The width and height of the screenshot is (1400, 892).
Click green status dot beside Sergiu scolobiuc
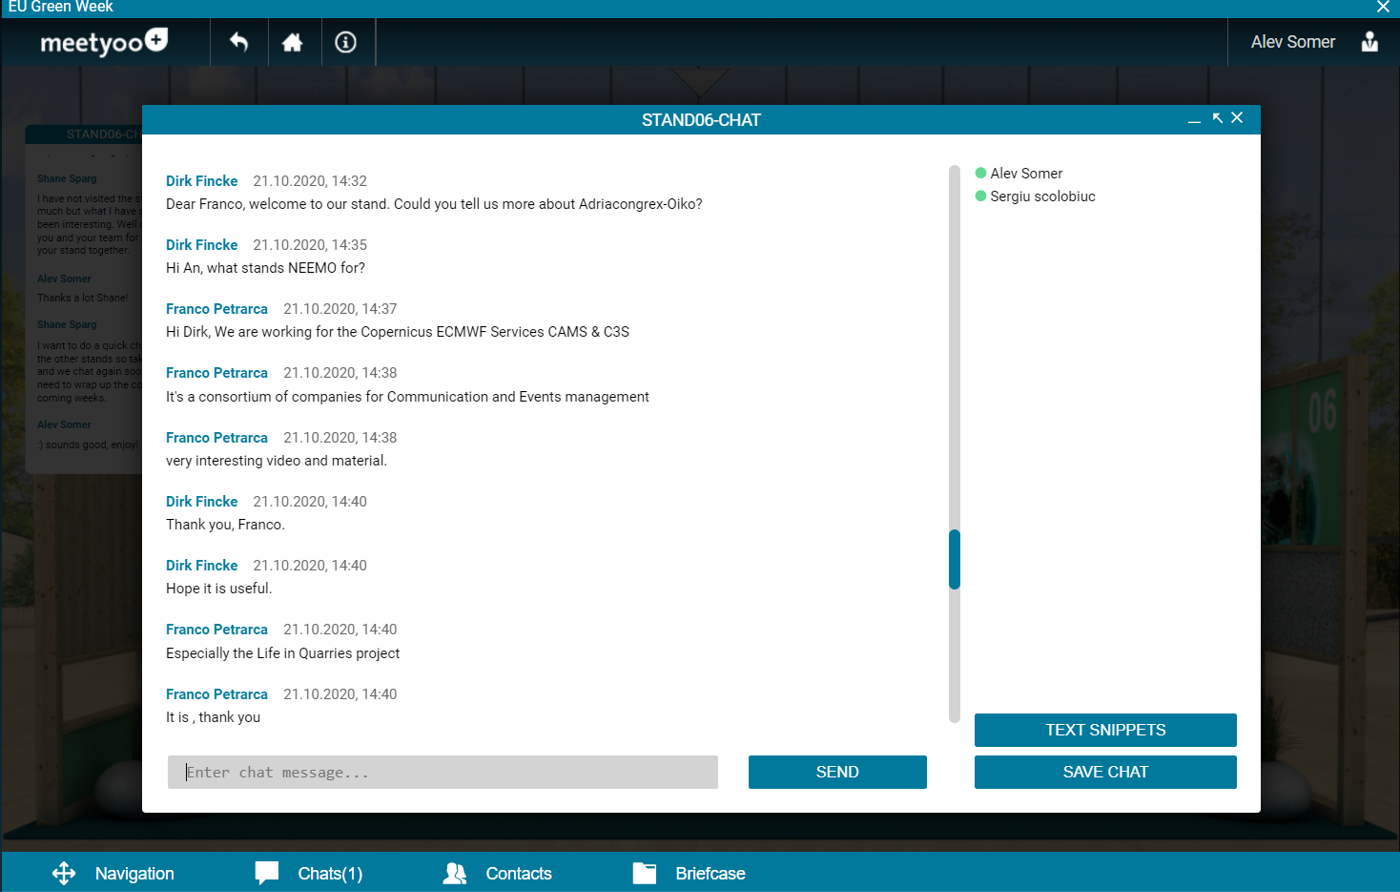pos(981,196)
